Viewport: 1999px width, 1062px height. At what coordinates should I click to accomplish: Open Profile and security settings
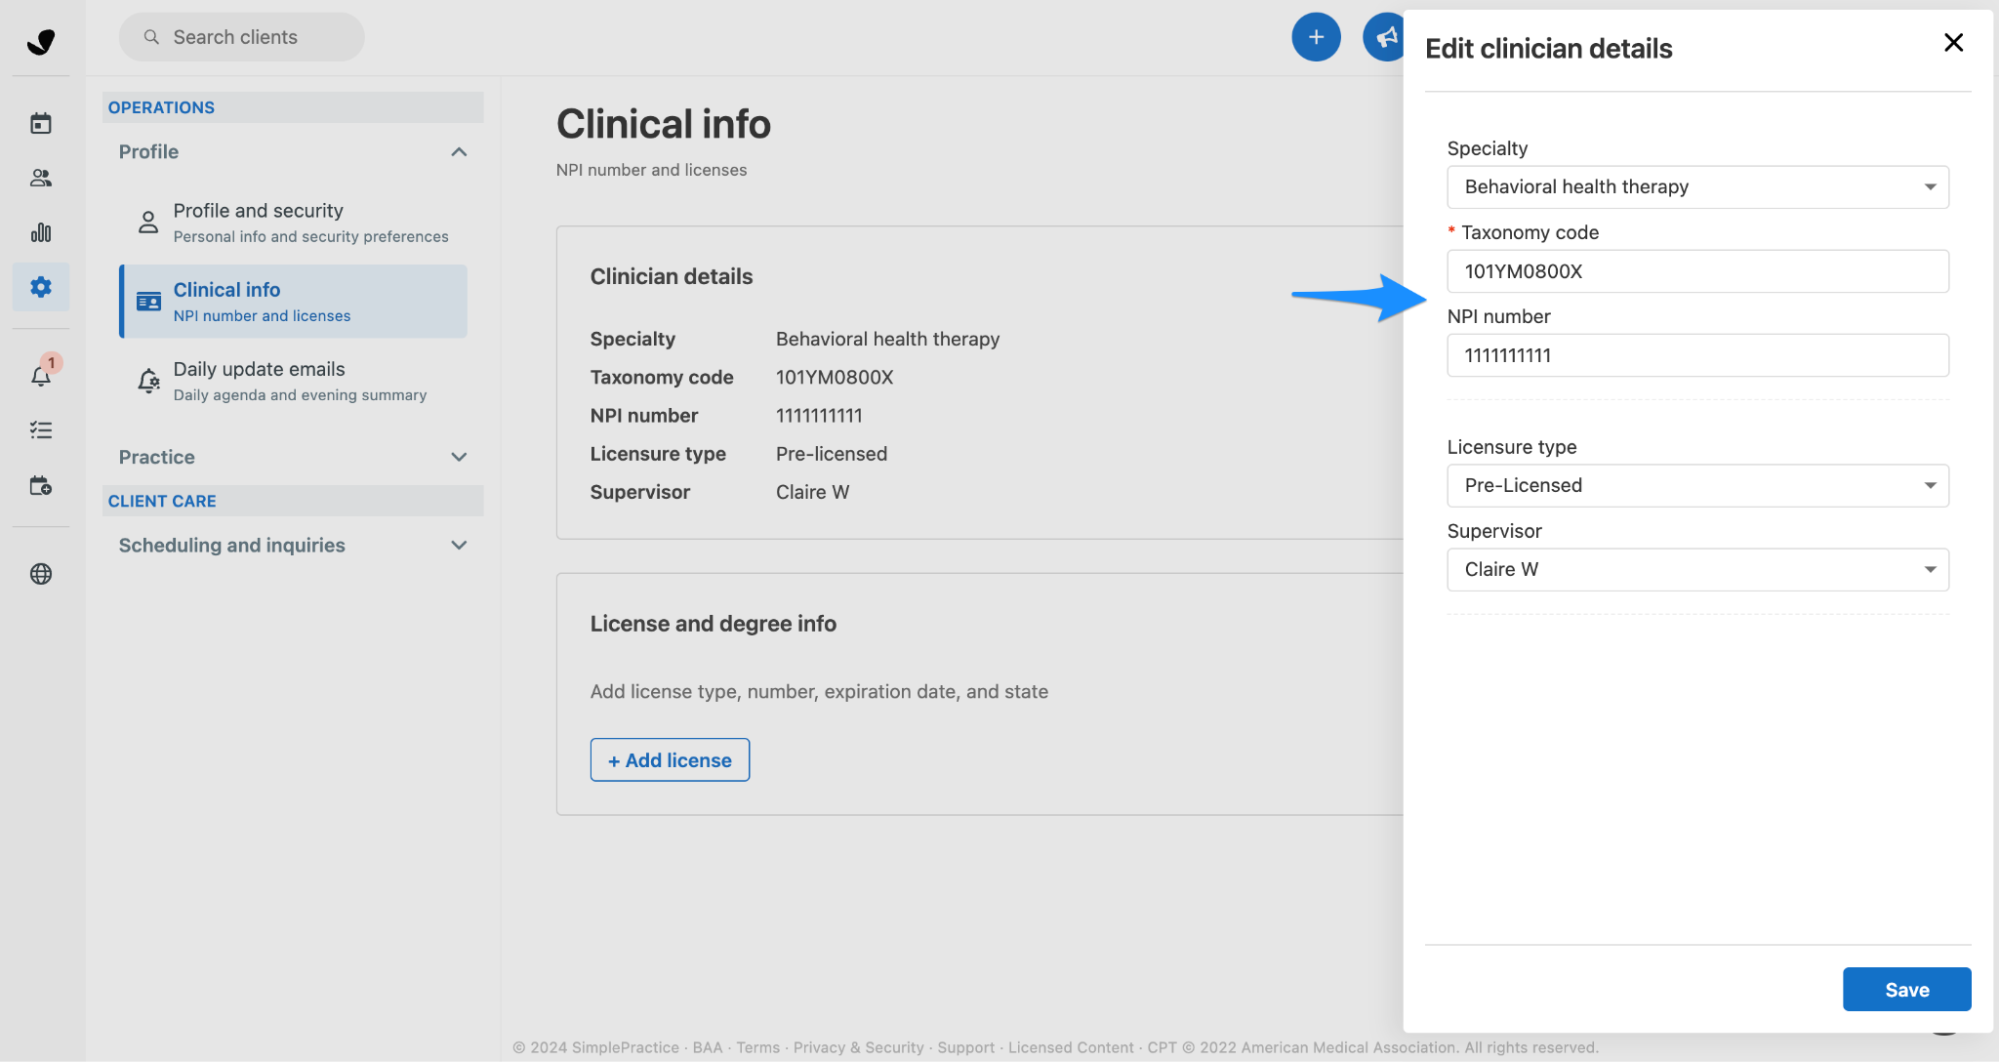(293, 222)
